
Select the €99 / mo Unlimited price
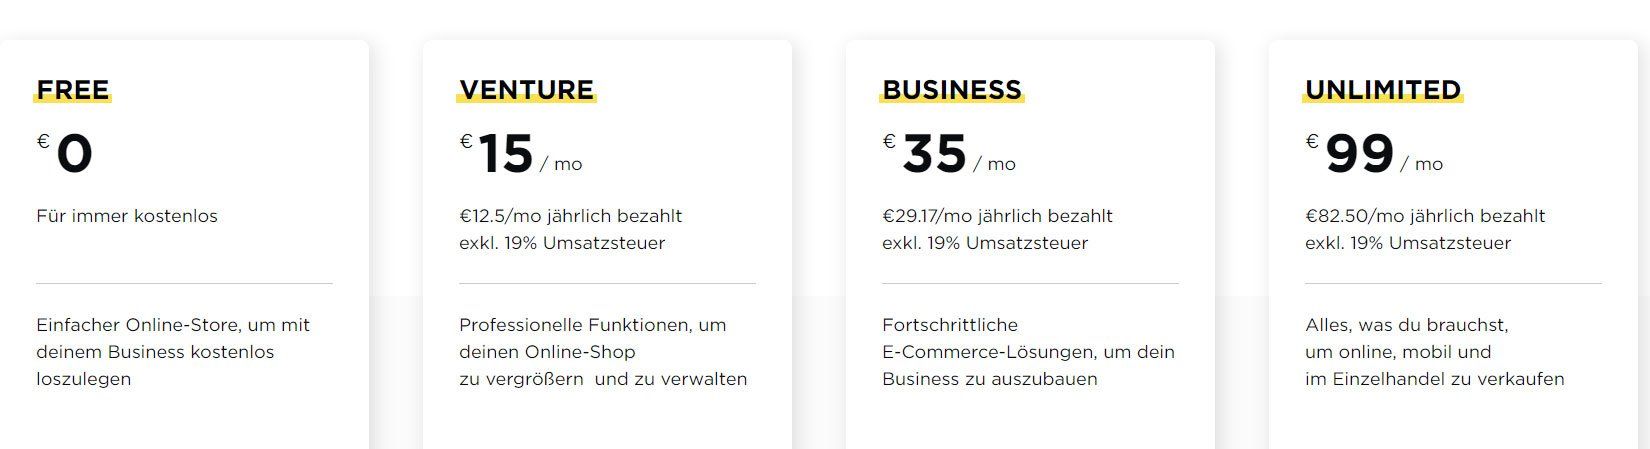click(1374, 155)
